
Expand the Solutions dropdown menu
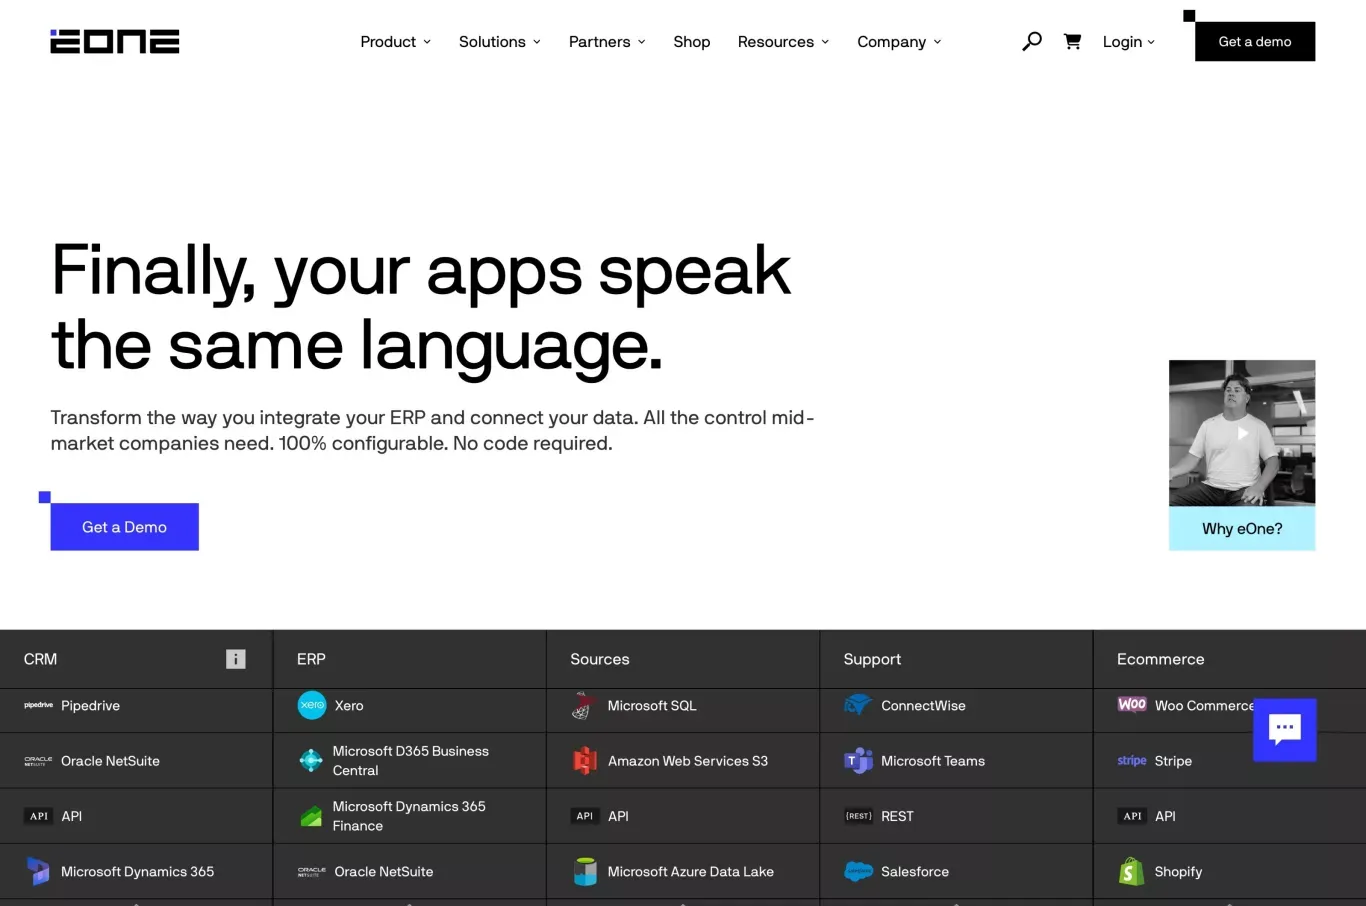pos(500,41)
